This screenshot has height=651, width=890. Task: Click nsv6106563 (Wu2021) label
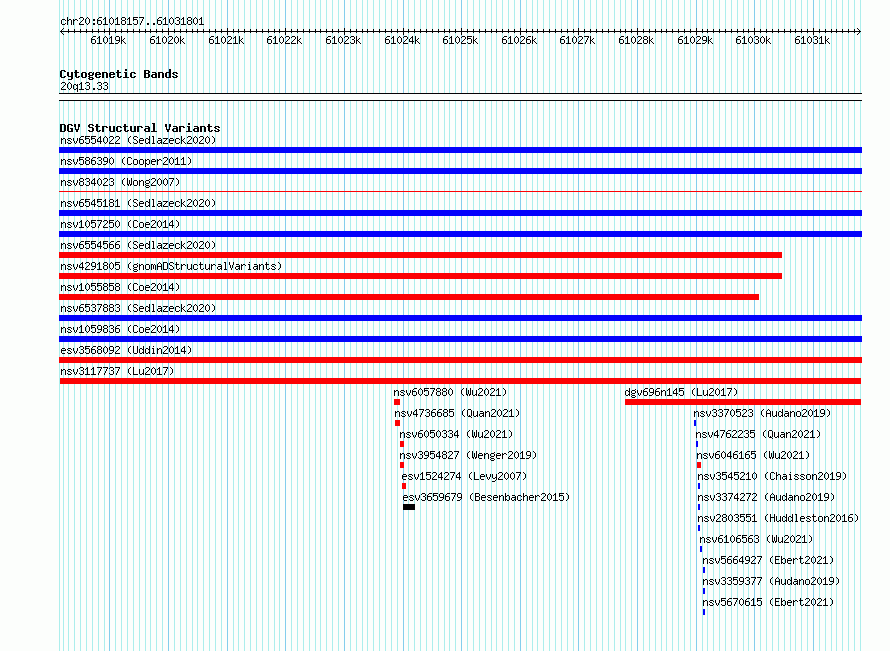(x=756, y=539)
